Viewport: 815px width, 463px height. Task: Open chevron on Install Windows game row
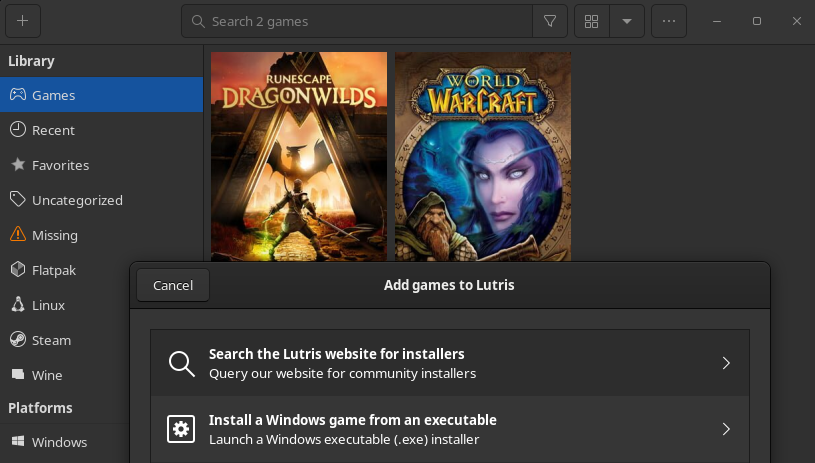(x=726, y=429)
